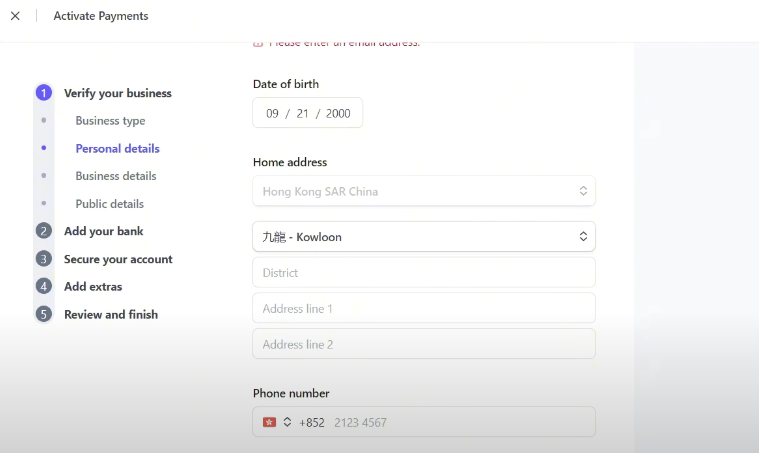Screen dimensions: 759x453
Task: Jump to Add your bank step
Action: click(x=103, y=231)
